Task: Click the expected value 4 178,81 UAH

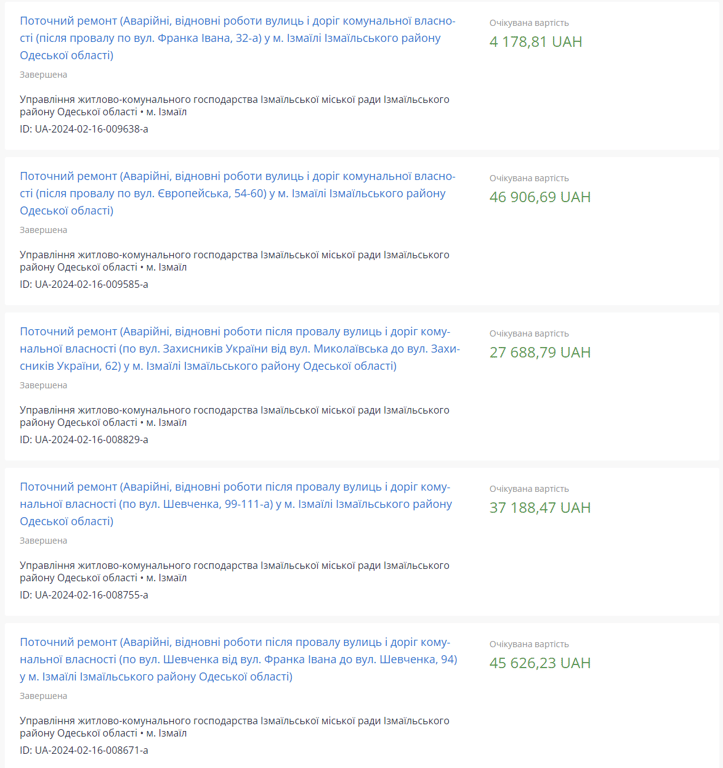Action: 535,42
